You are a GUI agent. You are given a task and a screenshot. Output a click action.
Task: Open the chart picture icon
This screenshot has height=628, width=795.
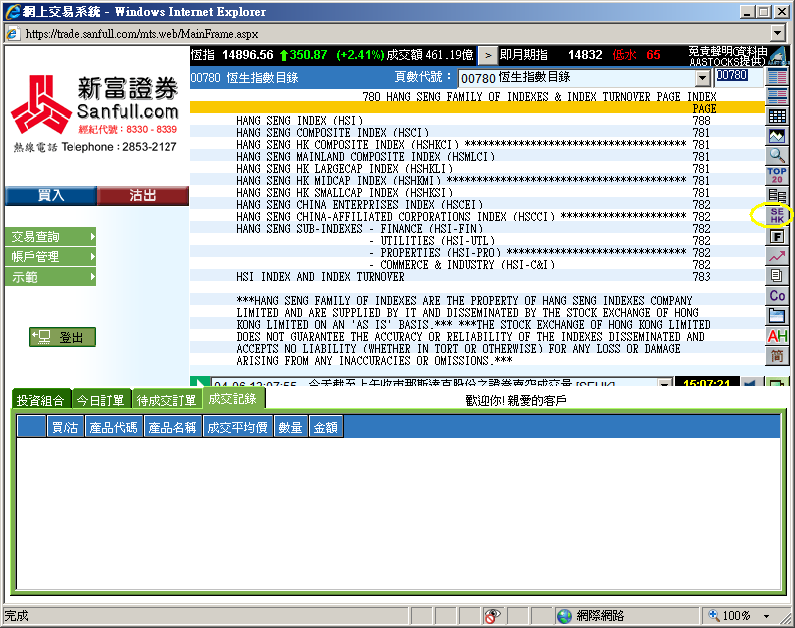coord(777,136)
